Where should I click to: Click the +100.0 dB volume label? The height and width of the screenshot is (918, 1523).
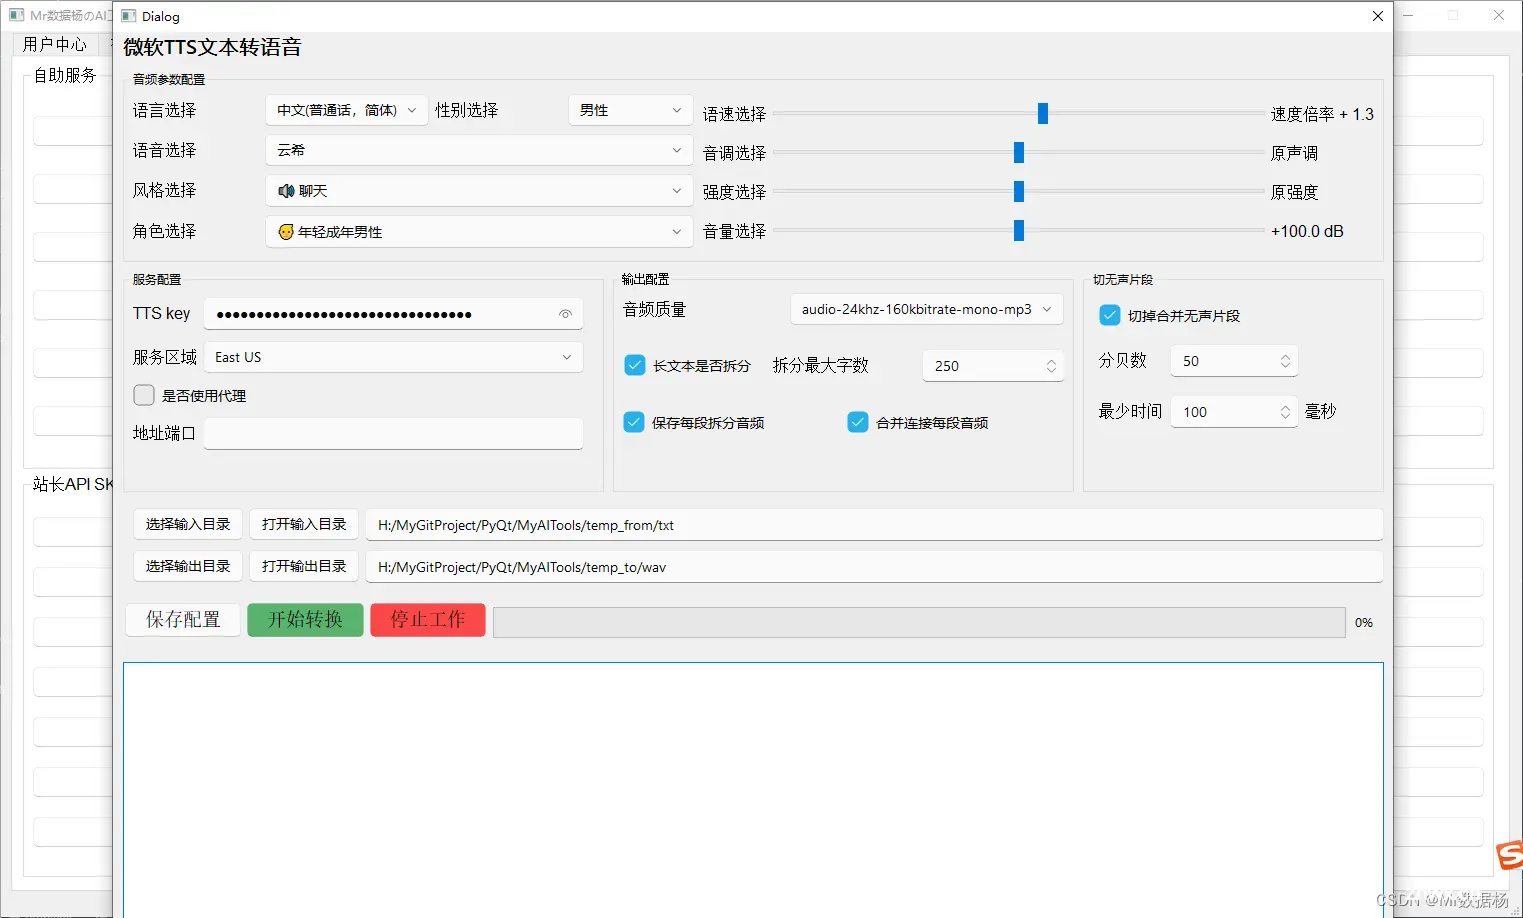click(x=1307, y=231)
